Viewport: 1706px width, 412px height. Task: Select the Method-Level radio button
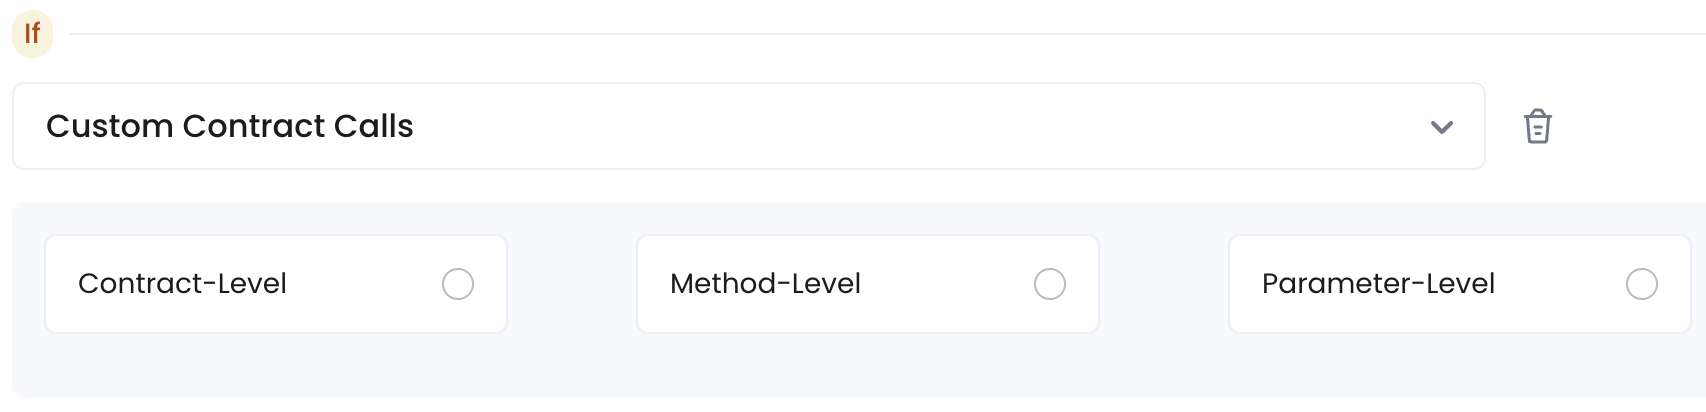click(x=1050, y=284)
